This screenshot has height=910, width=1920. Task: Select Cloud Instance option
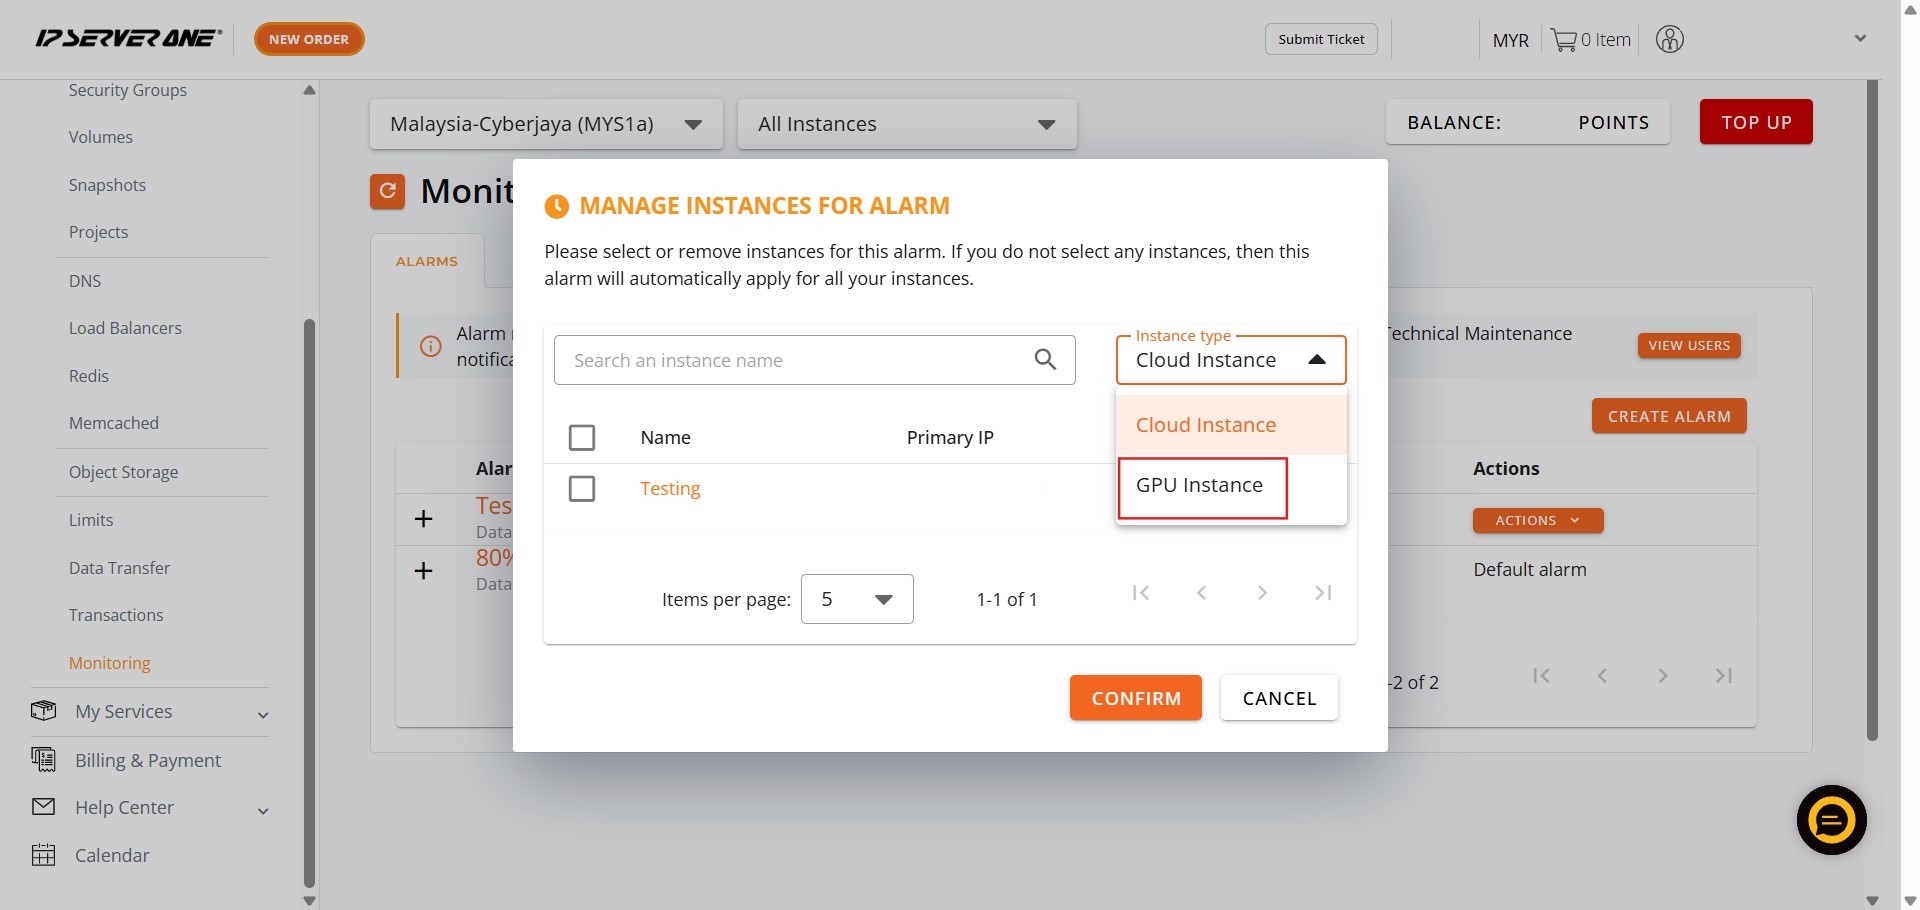click(x=1206, y=425)
